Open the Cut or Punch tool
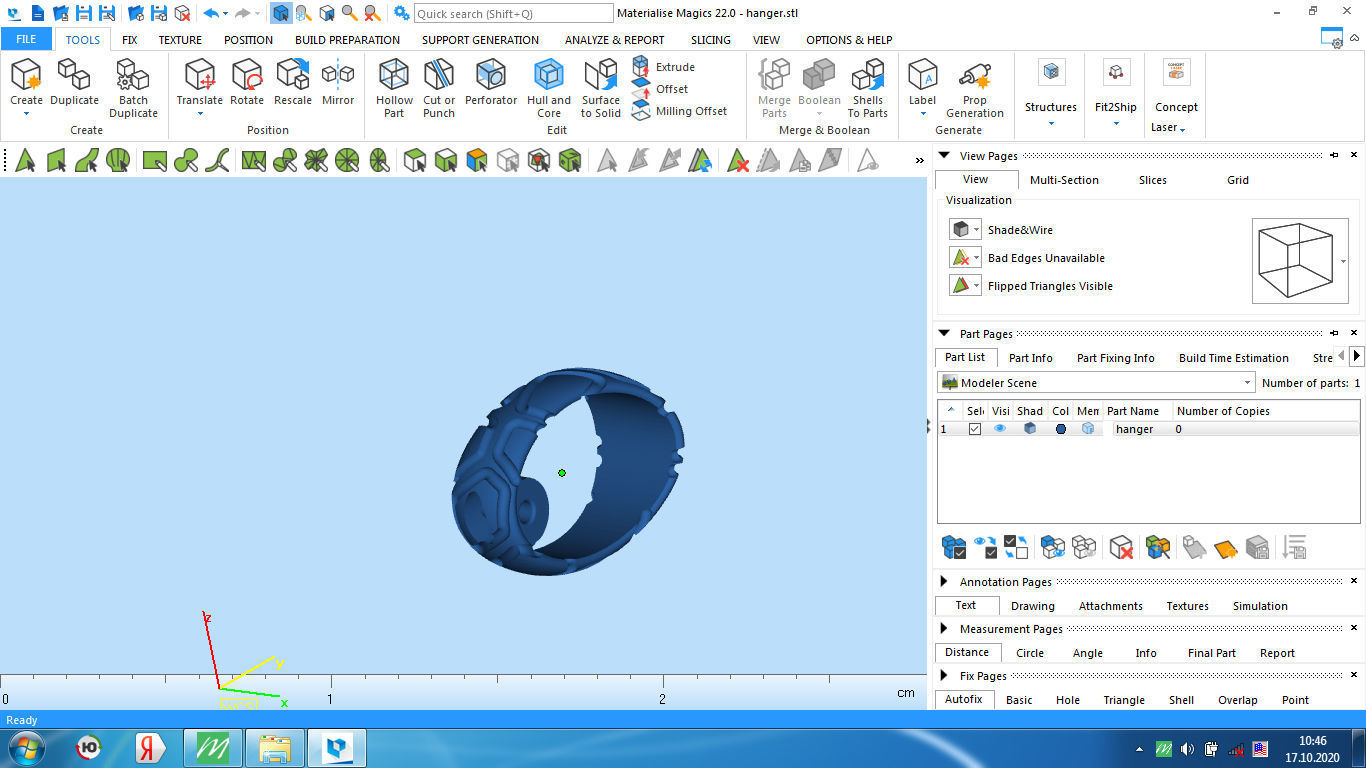Image resolution: width=1366 pixels, height=768 pixels. pos(439,88)
